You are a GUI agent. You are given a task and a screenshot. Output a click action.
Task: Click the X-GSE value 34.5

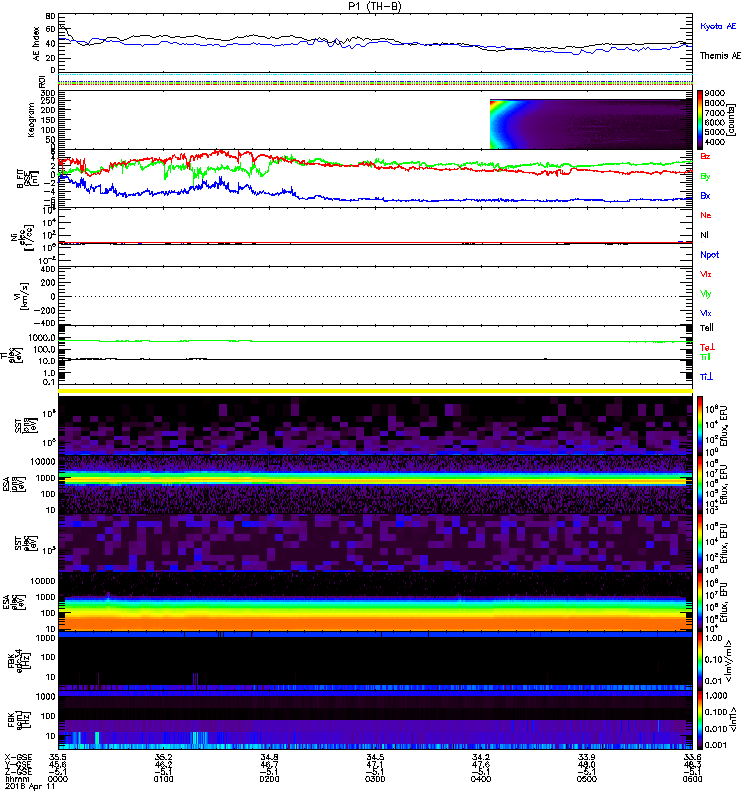pyautogui.click(x=375, y=757)
